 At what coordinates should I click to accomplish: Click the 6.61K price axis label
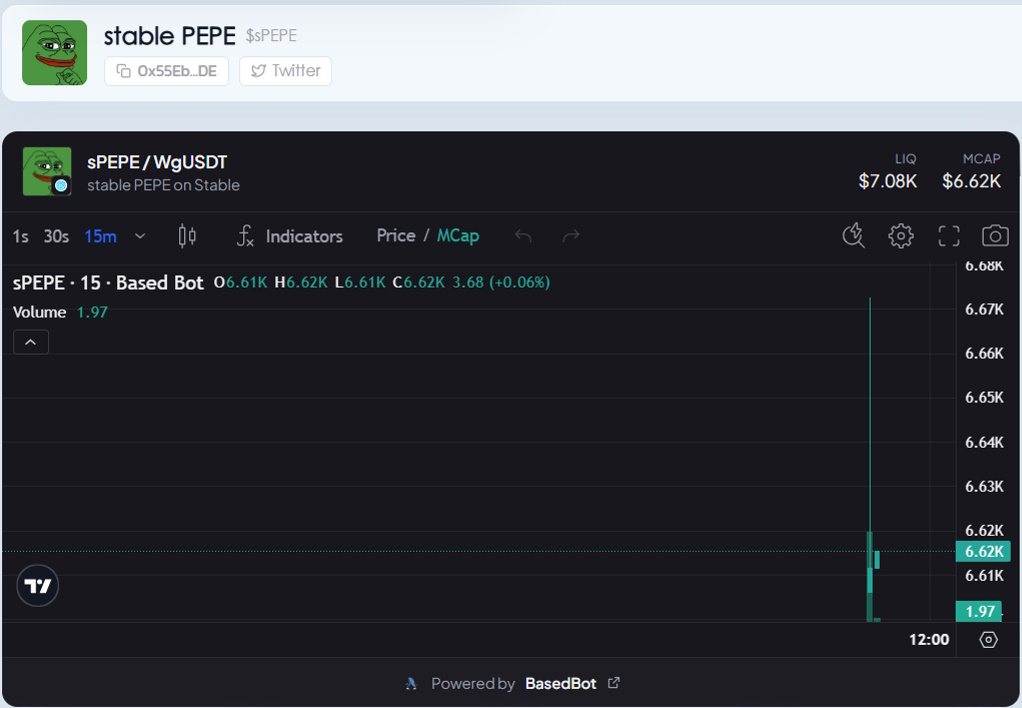(x=984, y=576)
